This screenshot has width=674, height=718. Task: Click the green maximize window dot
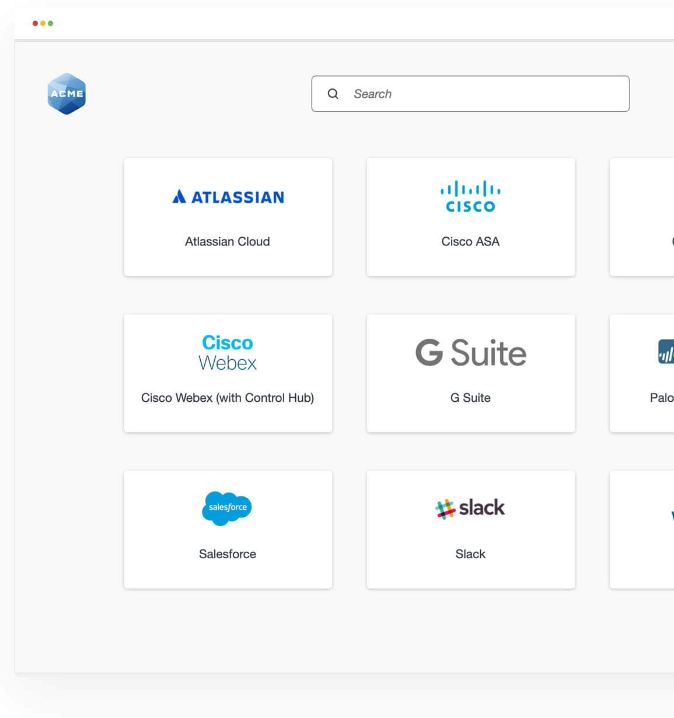[50, 23]
